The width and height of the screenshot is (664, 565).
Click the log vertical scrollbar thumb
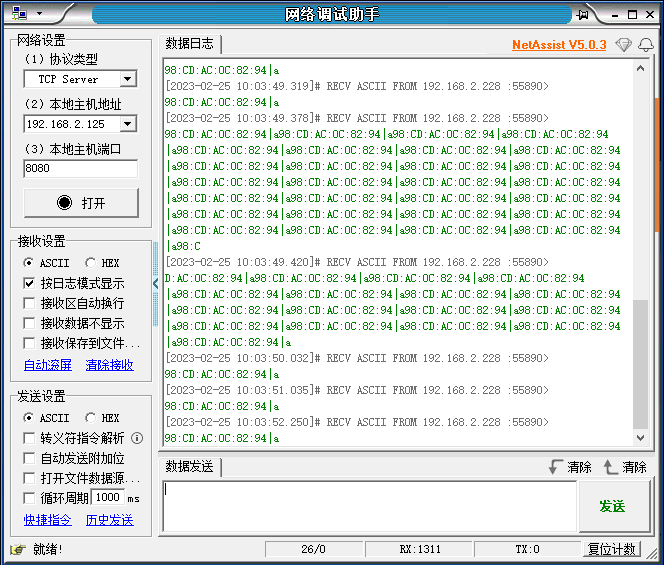tap(640, 364)
